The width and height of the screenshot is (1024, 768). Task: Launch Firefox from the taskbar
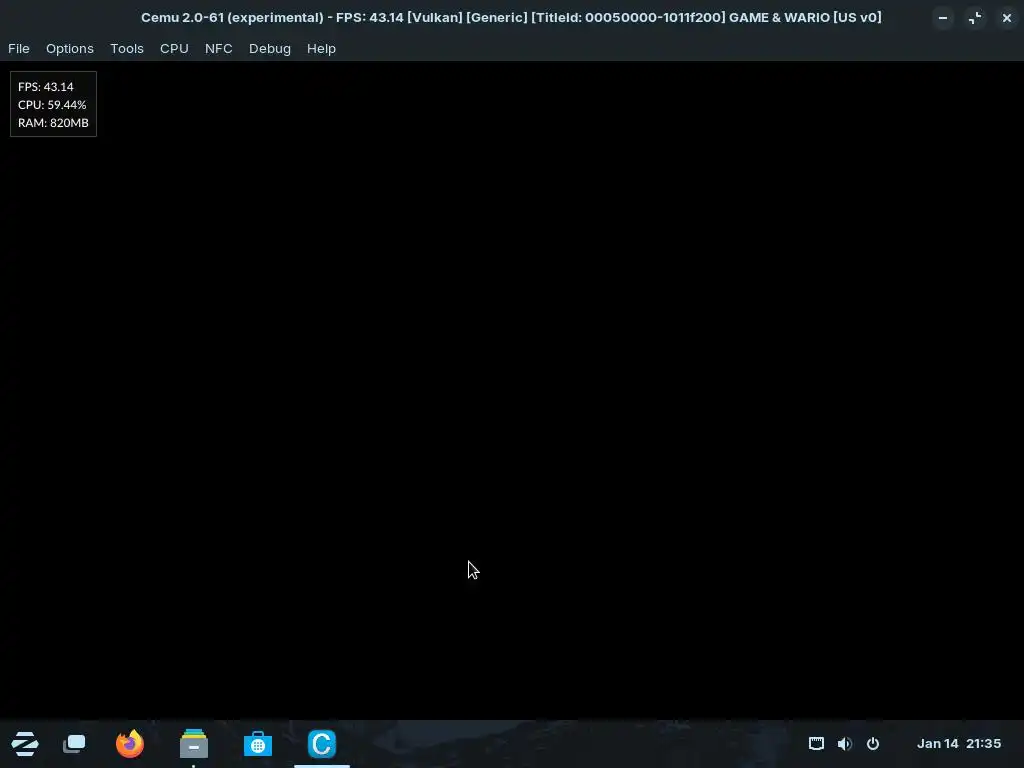(129, 743)
